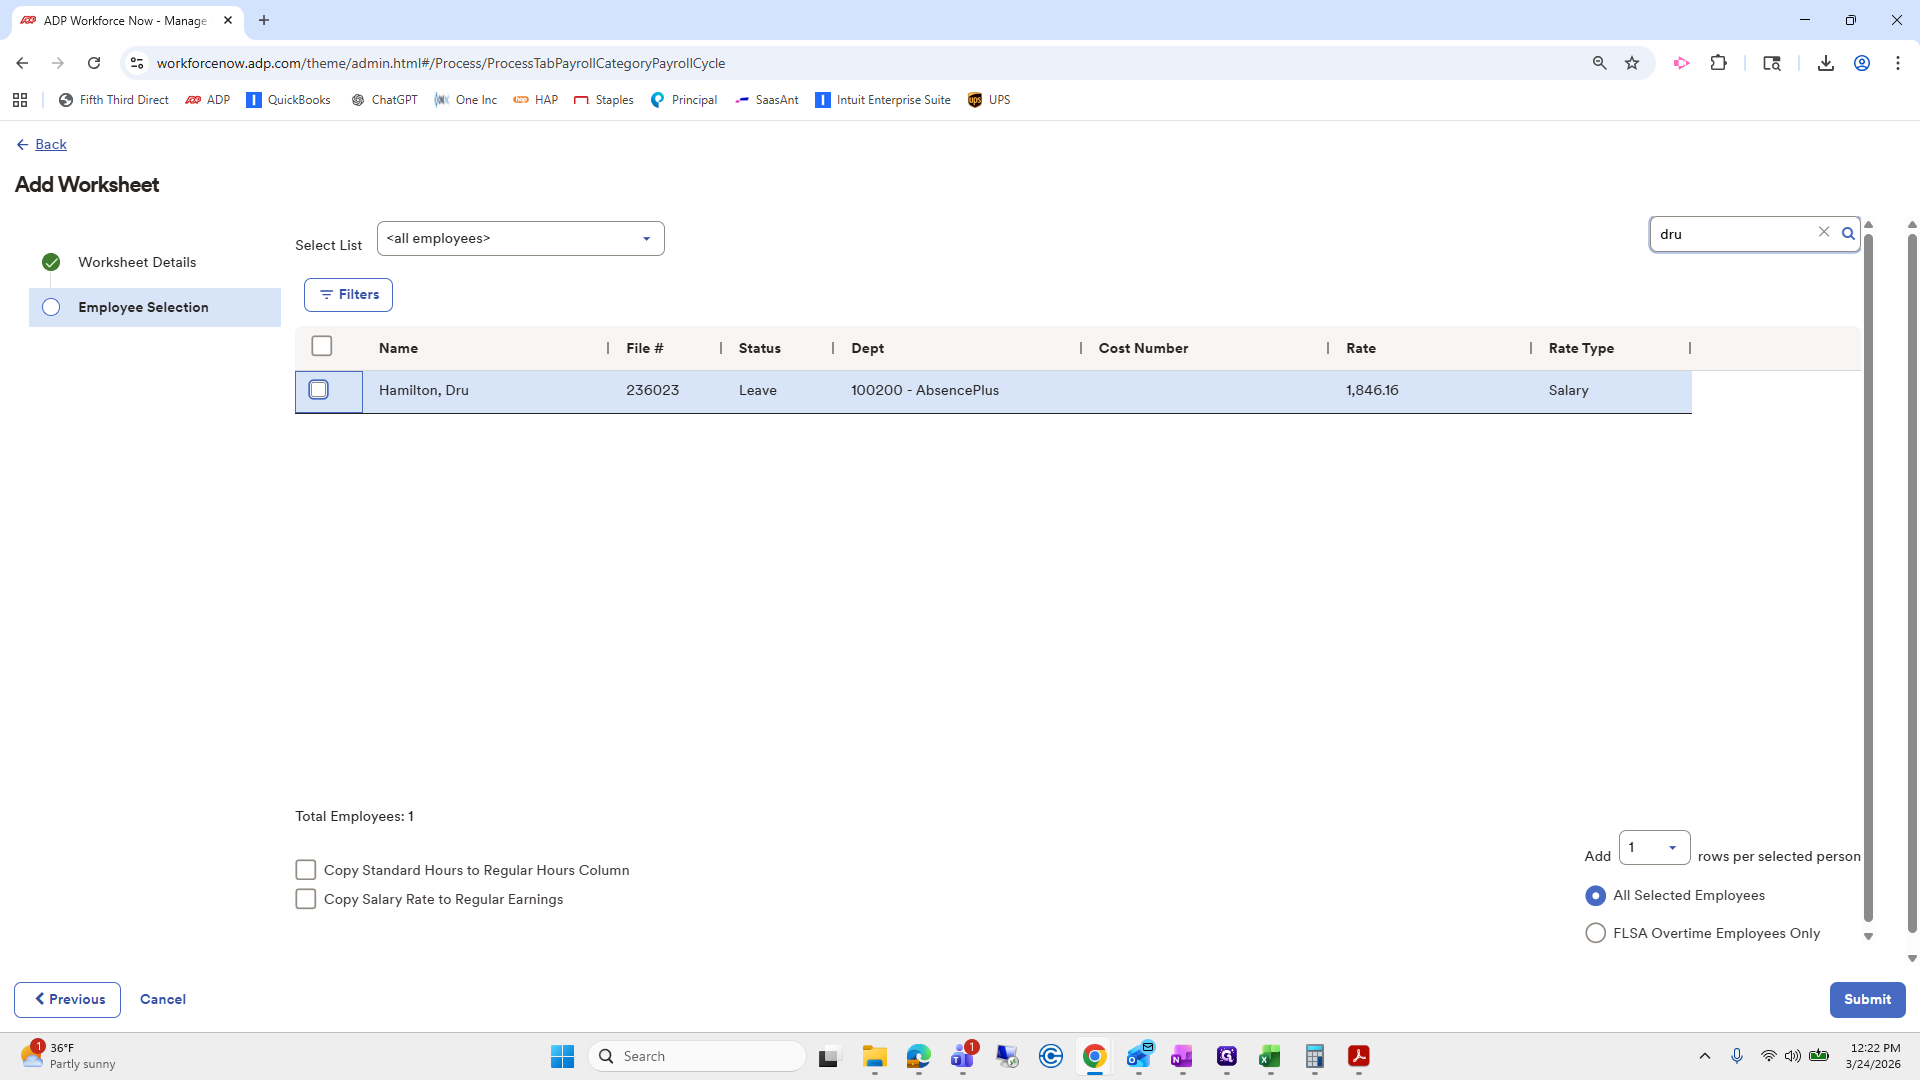
Task: Open browser downloads icon
Action: coord(1825,63)
